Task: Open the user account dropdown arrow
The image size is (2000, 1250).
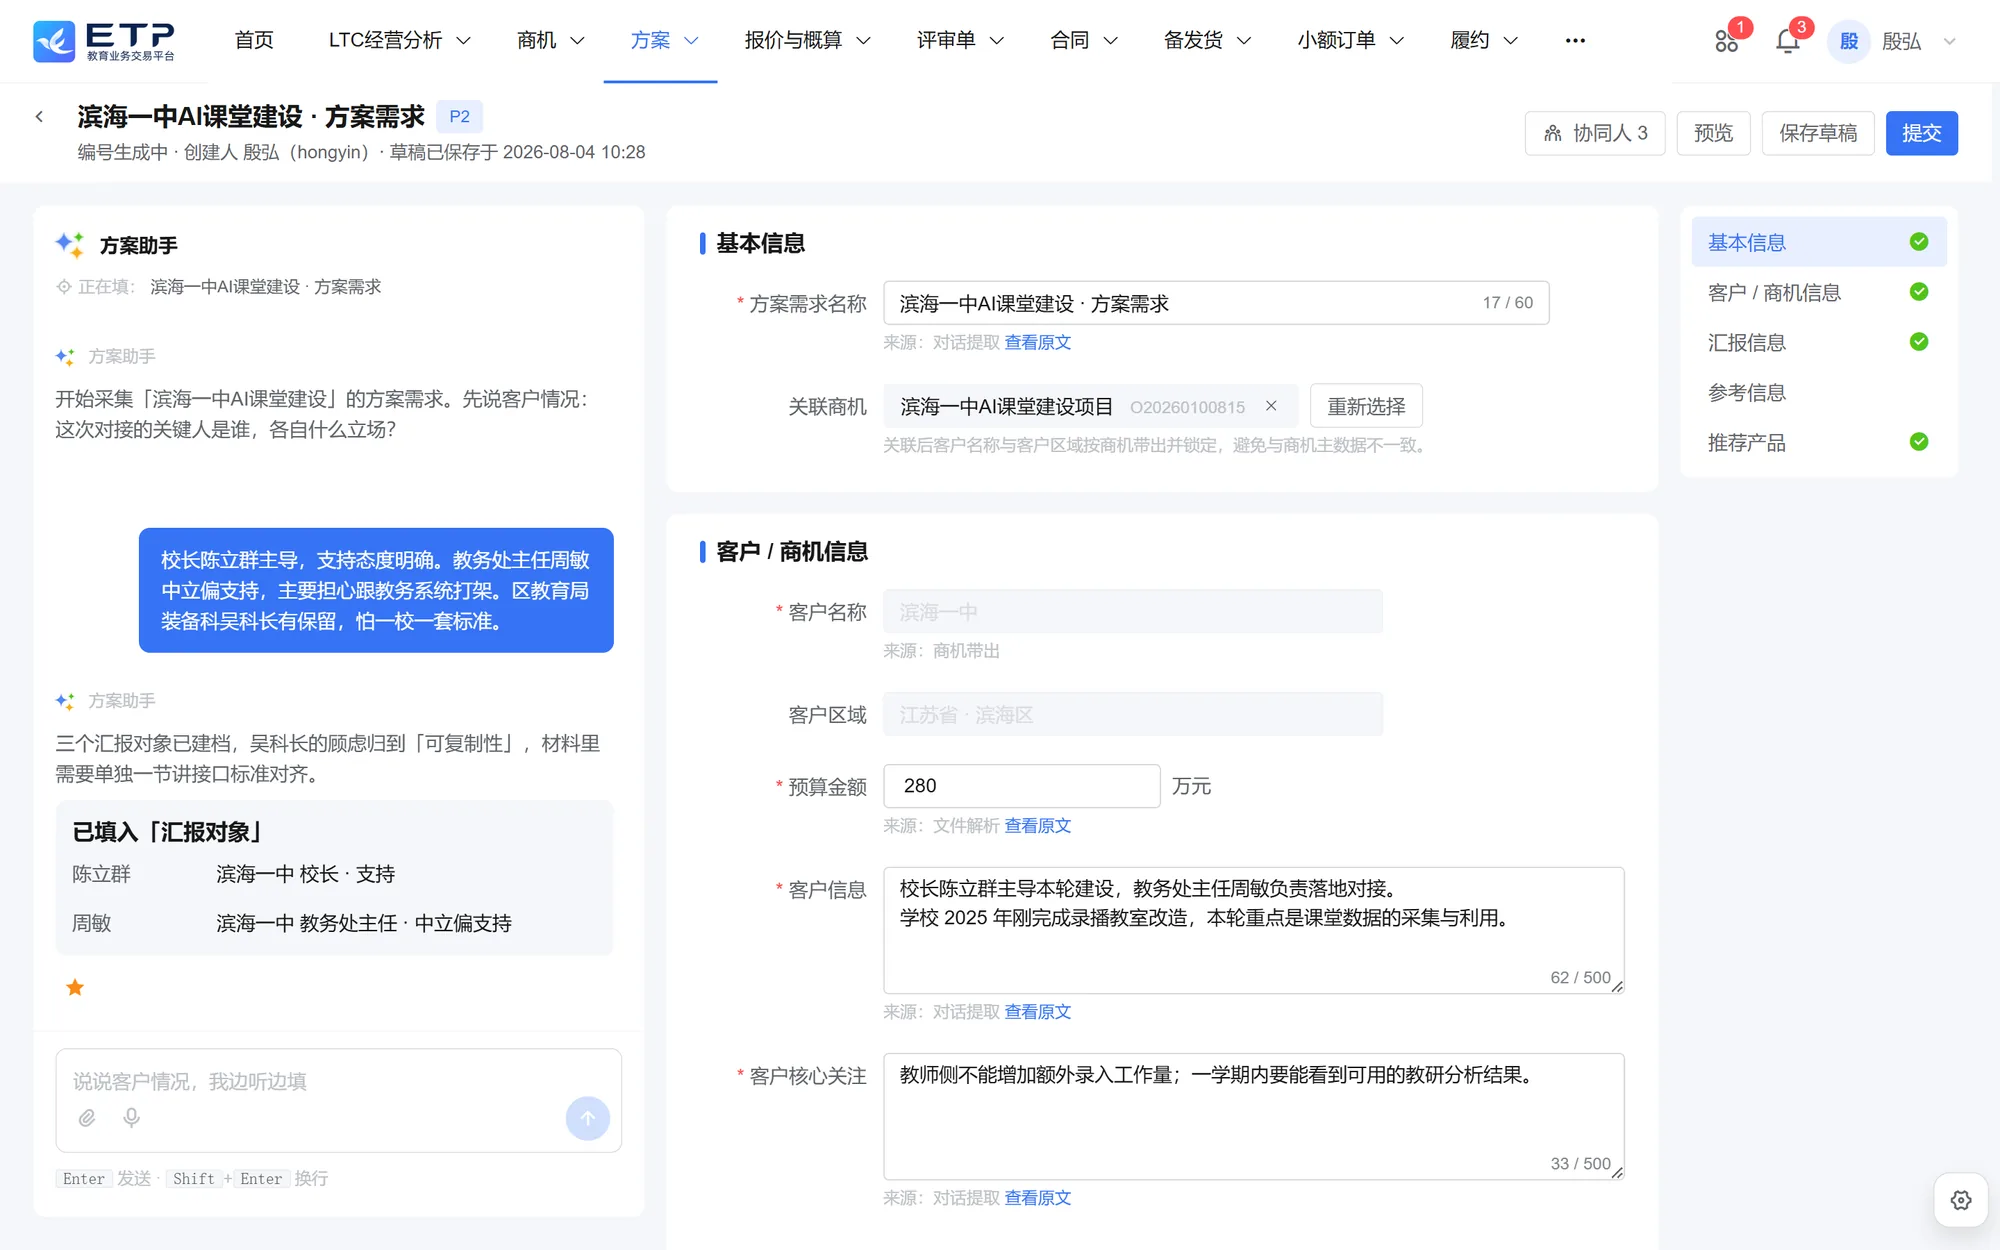Action: (1949, 42)
